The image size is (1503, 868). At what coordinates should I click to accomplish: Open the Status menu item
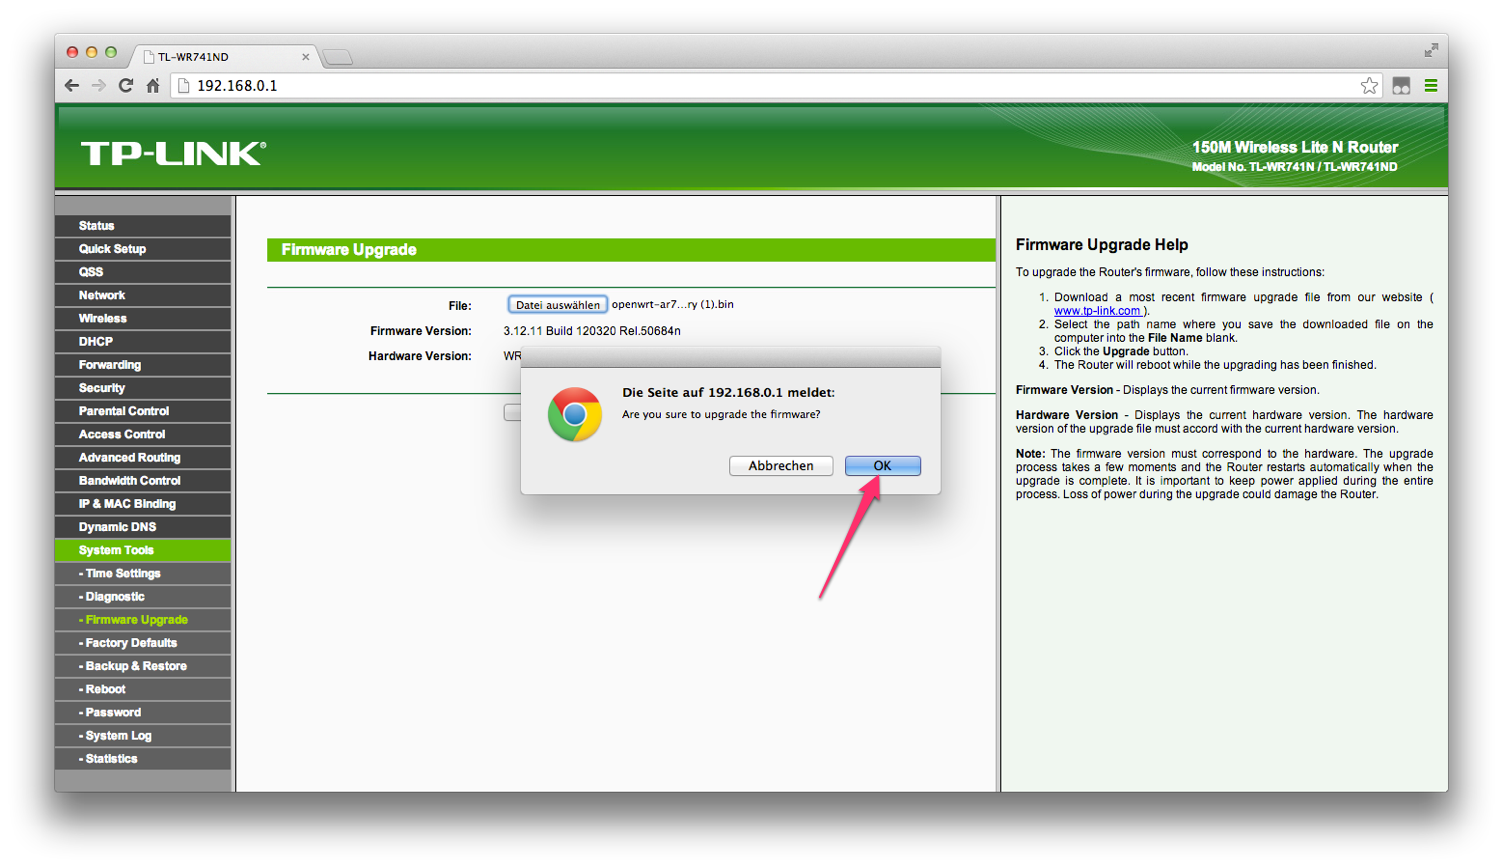pos(97,226)
